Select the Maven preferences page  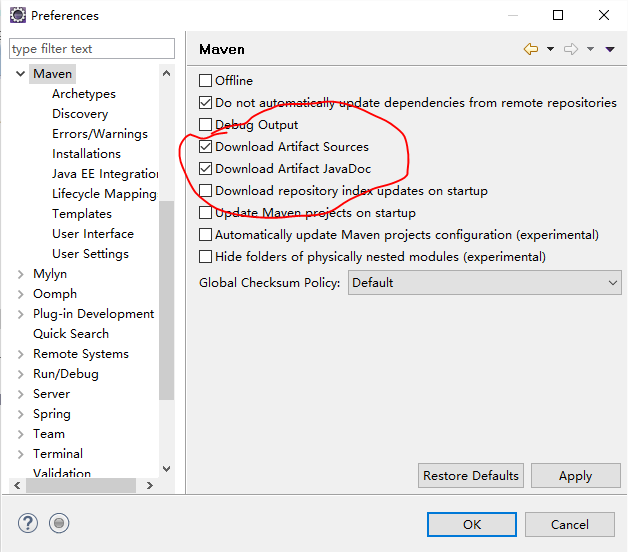click(x=52, y=74)
